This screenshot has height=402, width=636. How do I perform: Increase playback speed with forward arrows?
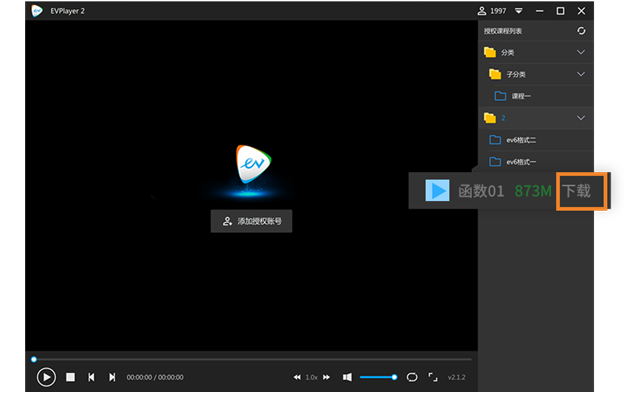pos(326,377)
